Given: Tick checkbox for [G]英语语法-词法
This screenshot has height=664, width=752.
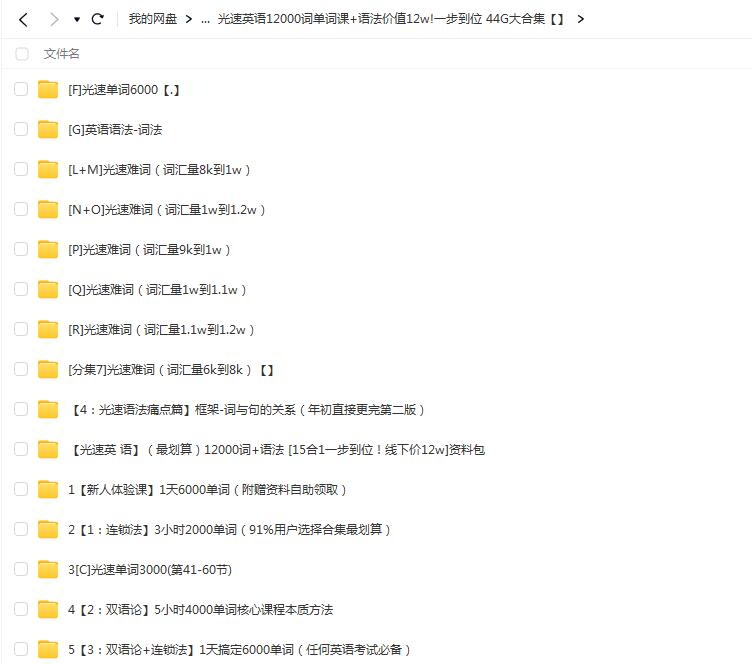Looking at the screenshot, I should (x=21, y=129).
